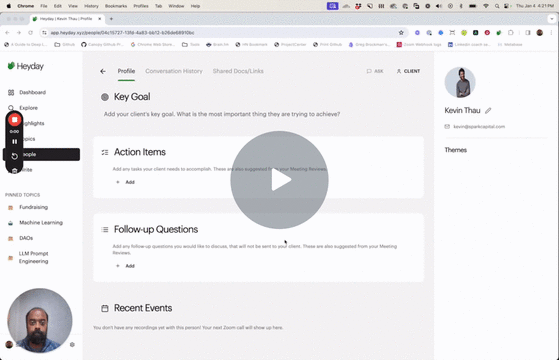This screenshot has width=559, height=360.
Task: Bookmark page with star icon
Action: [x=401, y=33]
